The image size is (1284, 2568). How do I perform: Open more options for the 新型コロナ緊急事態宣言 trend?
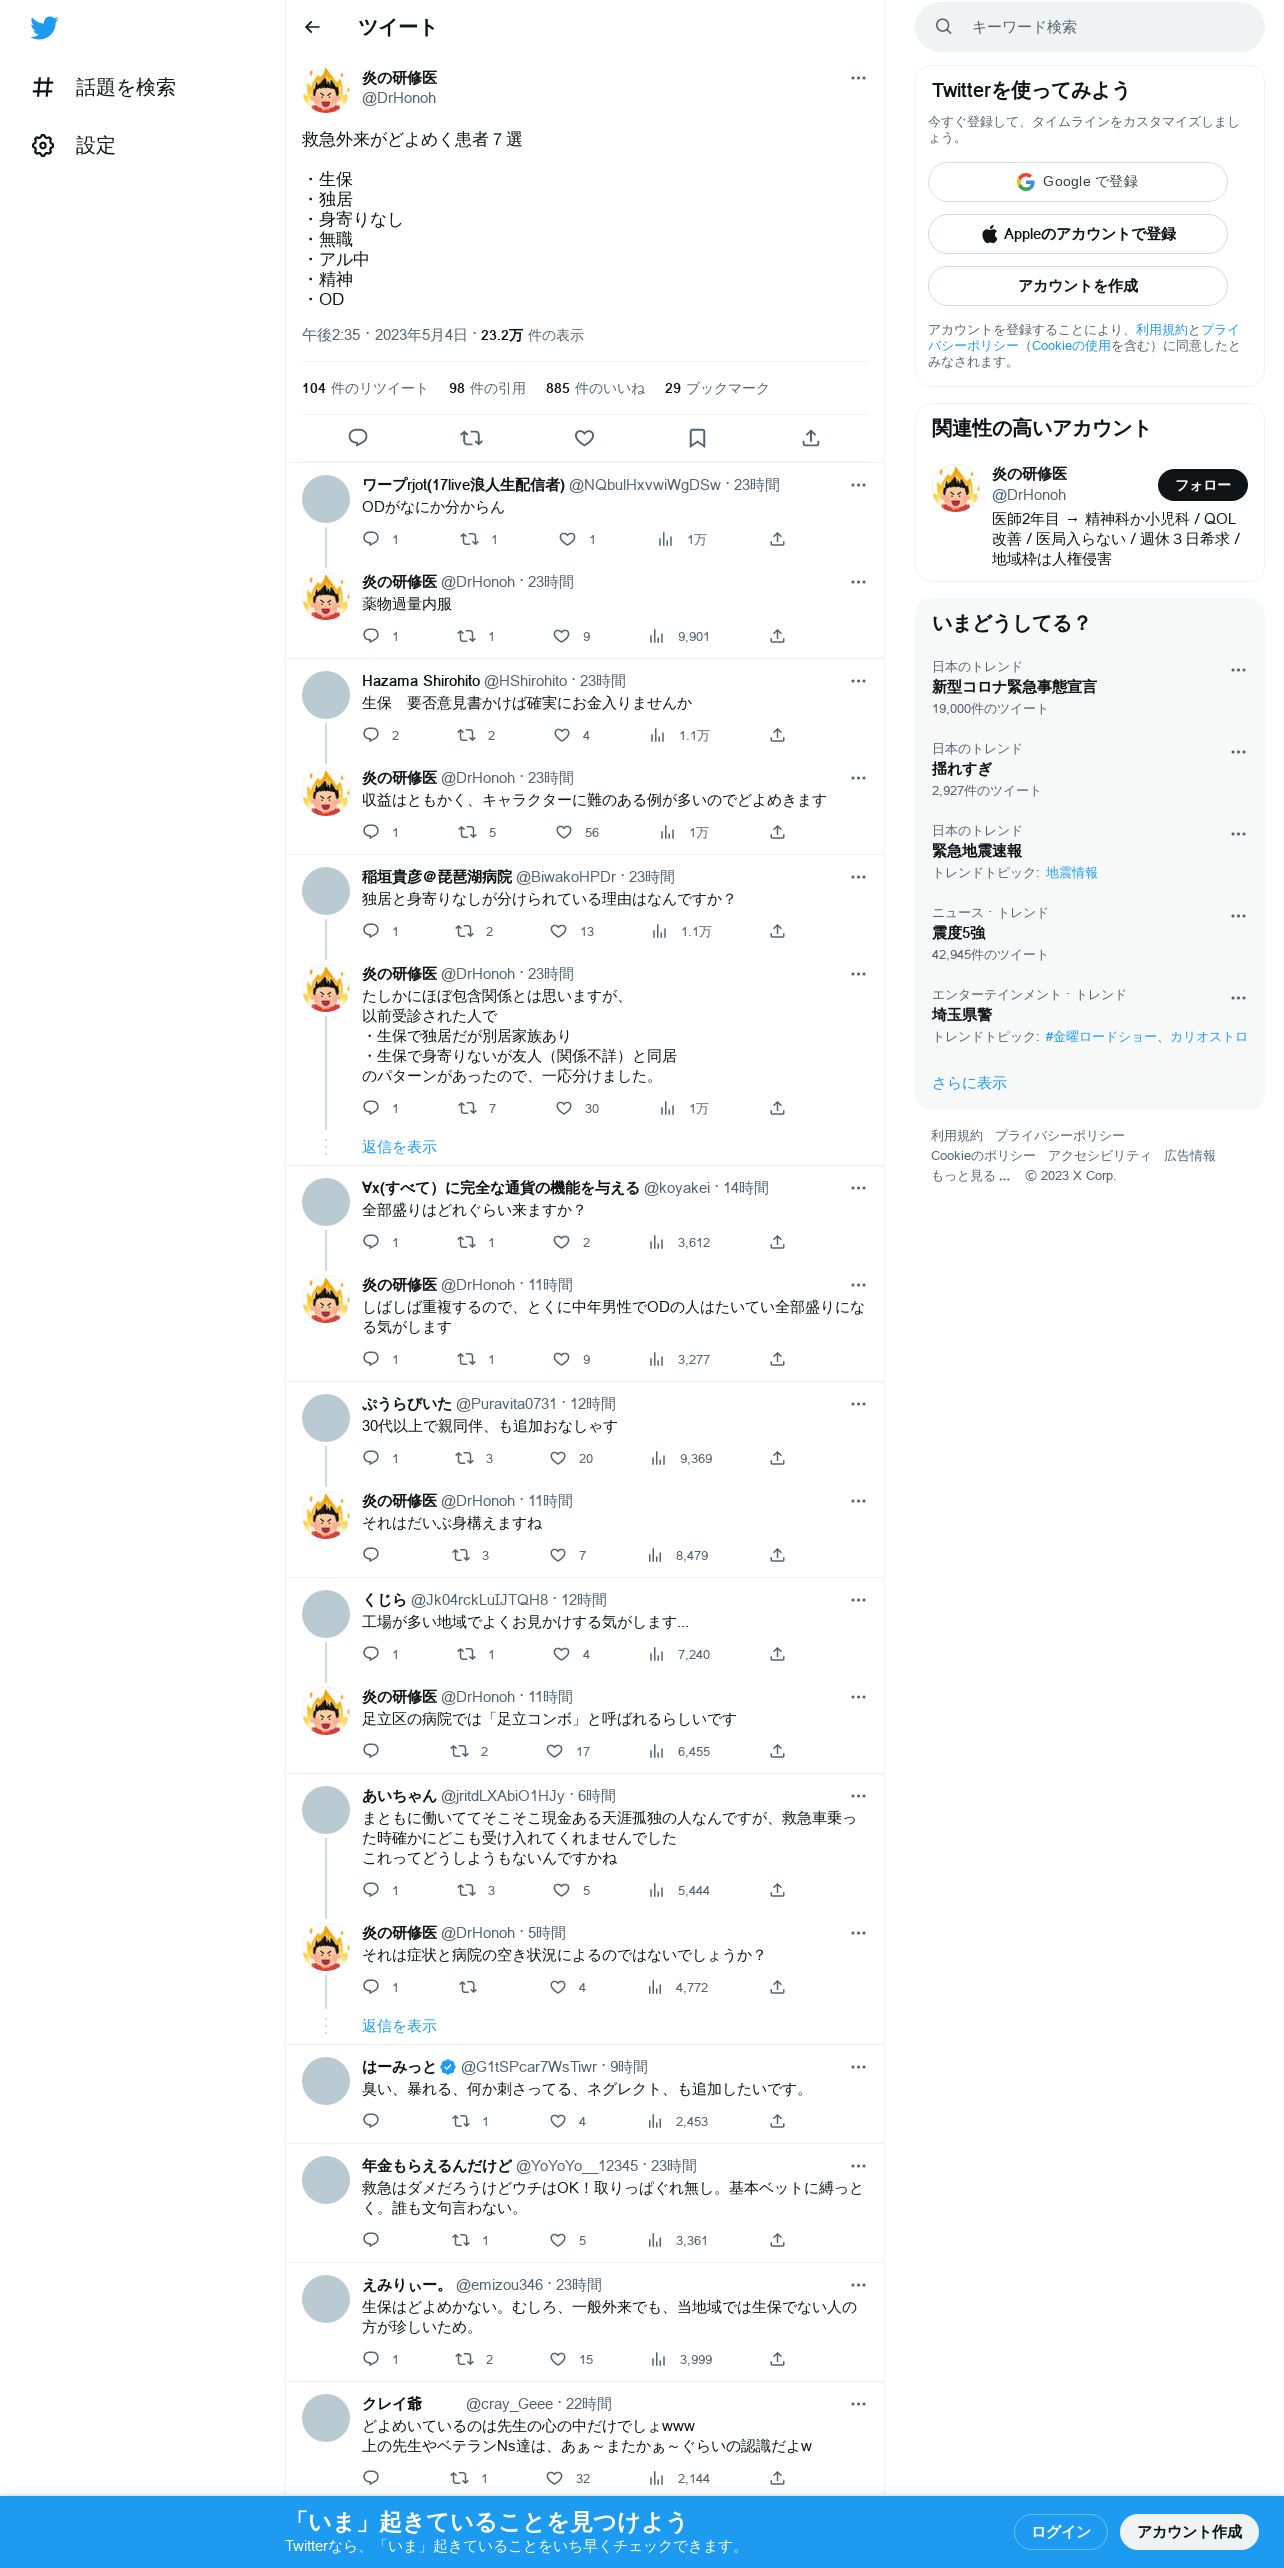(x=1238, y=670)
